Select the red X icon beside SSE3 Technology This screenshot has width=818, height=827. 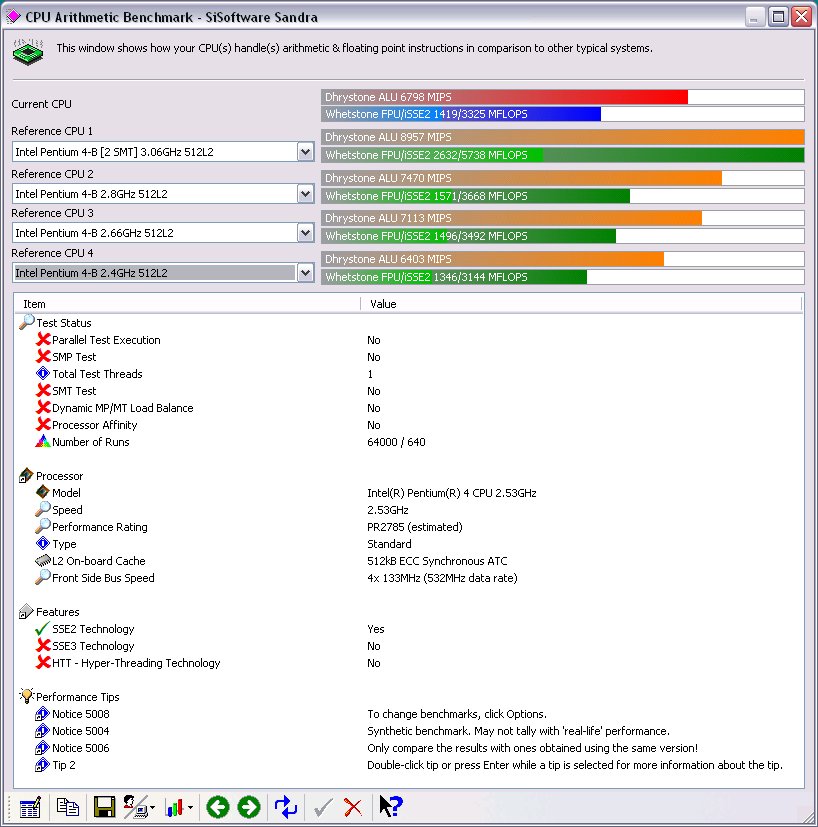click(x=43, y=646)
